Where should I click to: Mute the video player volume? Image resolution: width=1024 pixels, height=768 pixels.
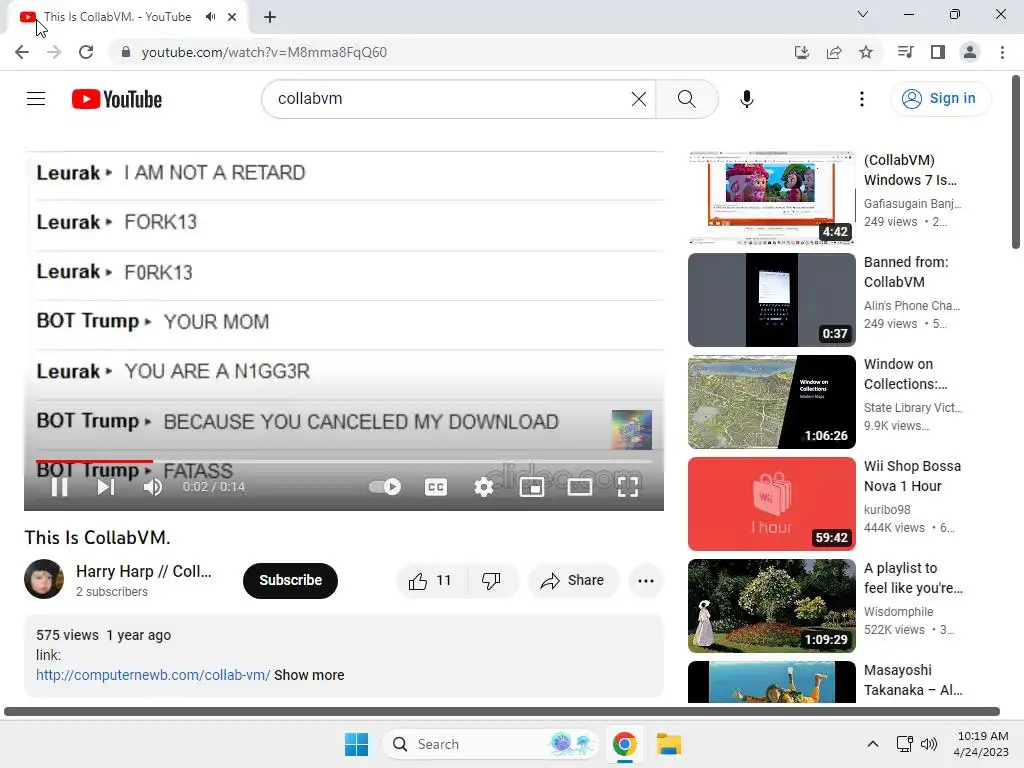152,487
